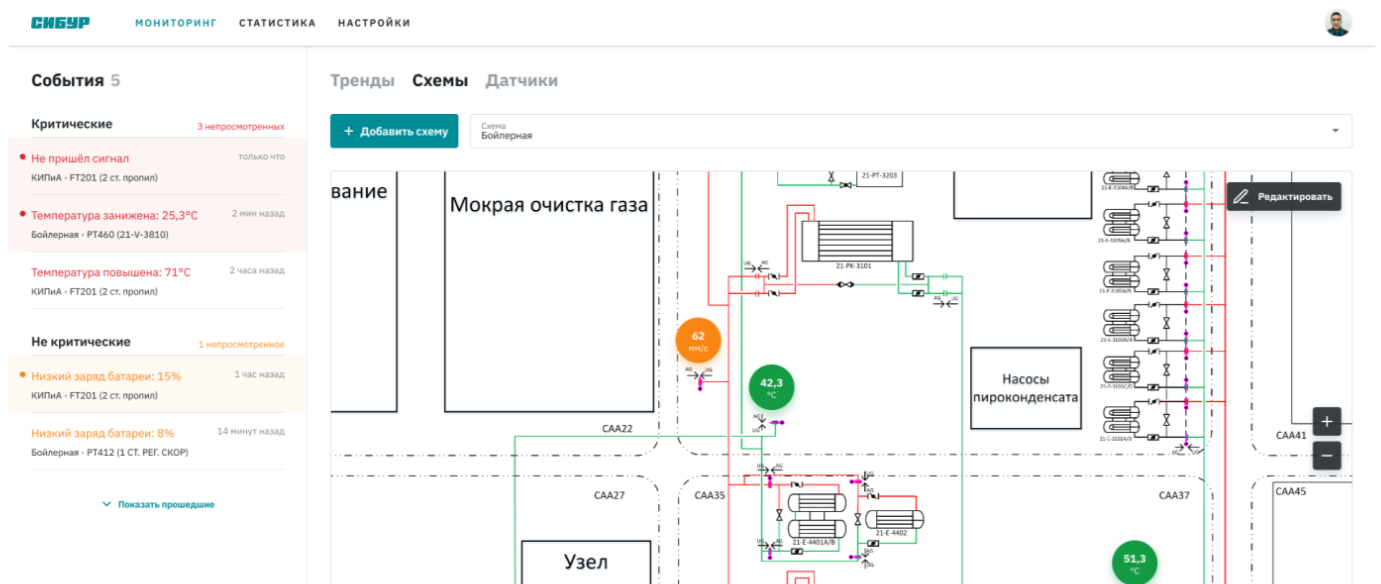This screenshot has width=1381, height=584.
Task: Select the green 42,3°C sensor indicator
Action: (x=770, y=388)
